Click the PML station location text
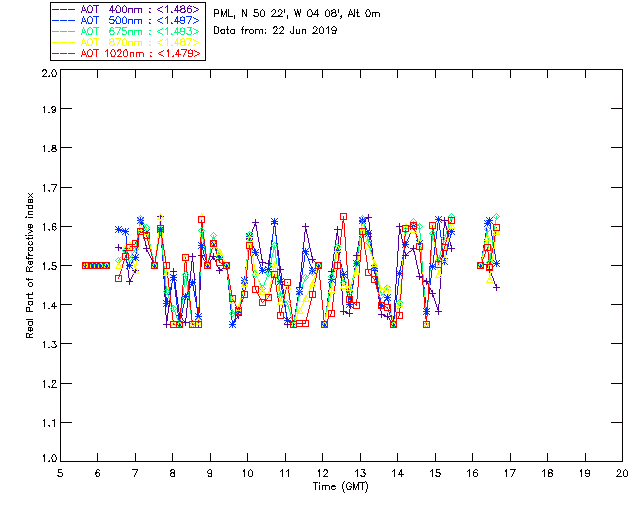The width and height of the screenshot is (640, 512). (x=297, y=14)
